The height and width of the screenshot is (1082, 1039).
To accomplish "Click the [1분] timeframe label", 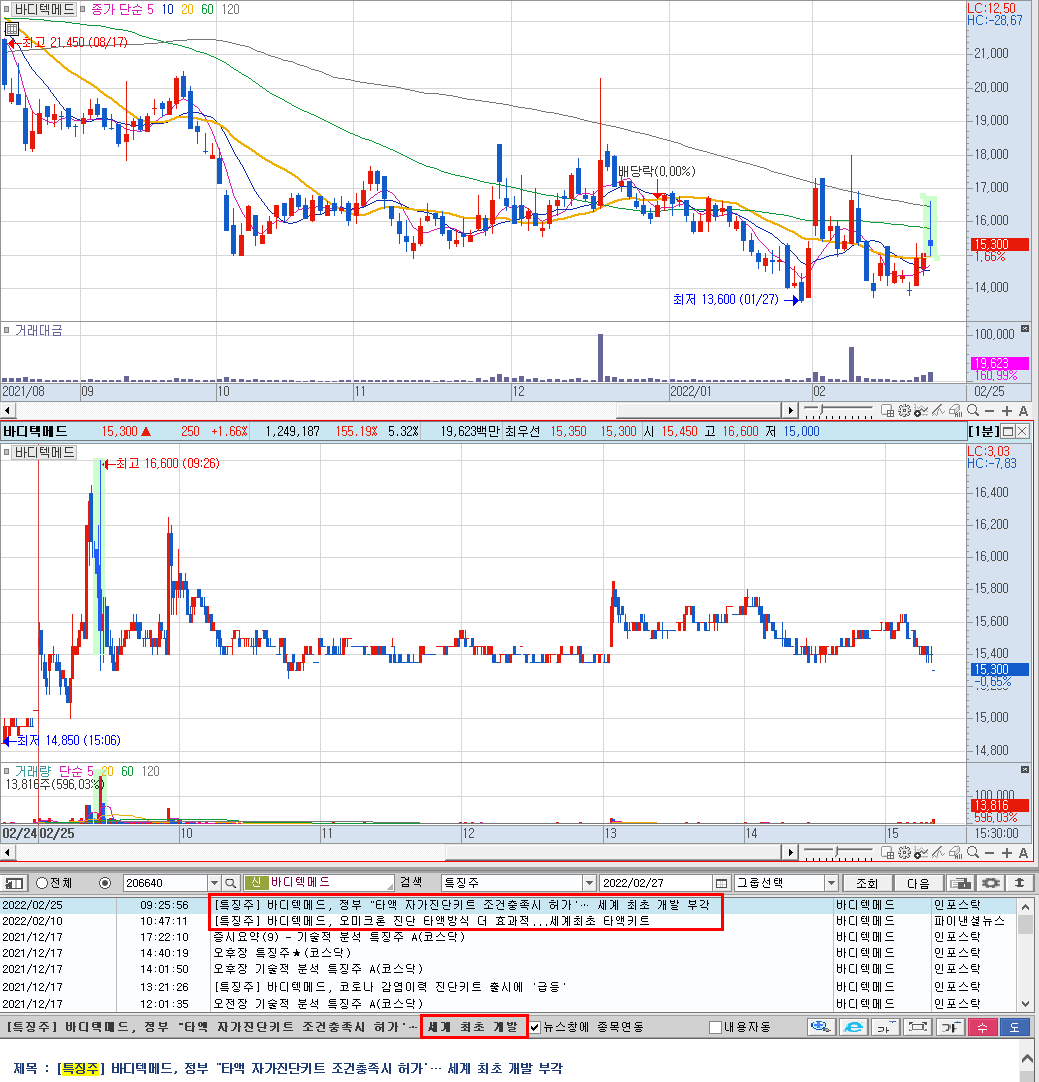I will [x=983, y=431].
